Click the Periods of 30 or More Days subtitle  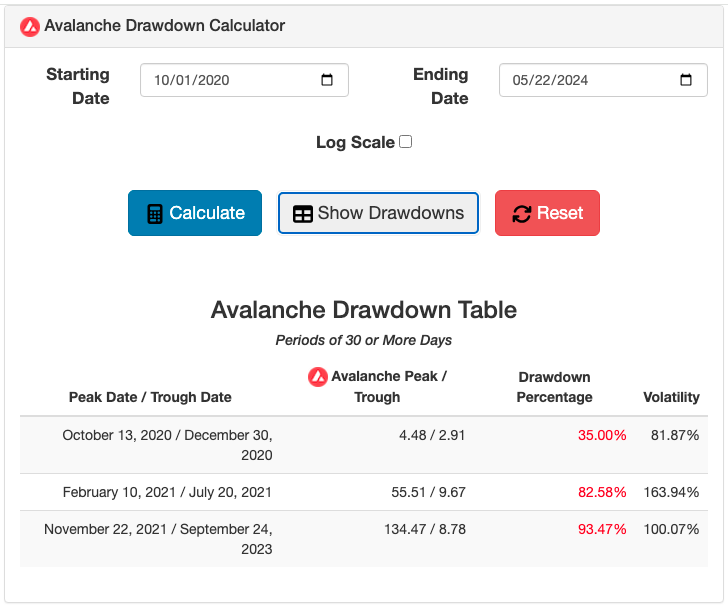pos(364,340)
